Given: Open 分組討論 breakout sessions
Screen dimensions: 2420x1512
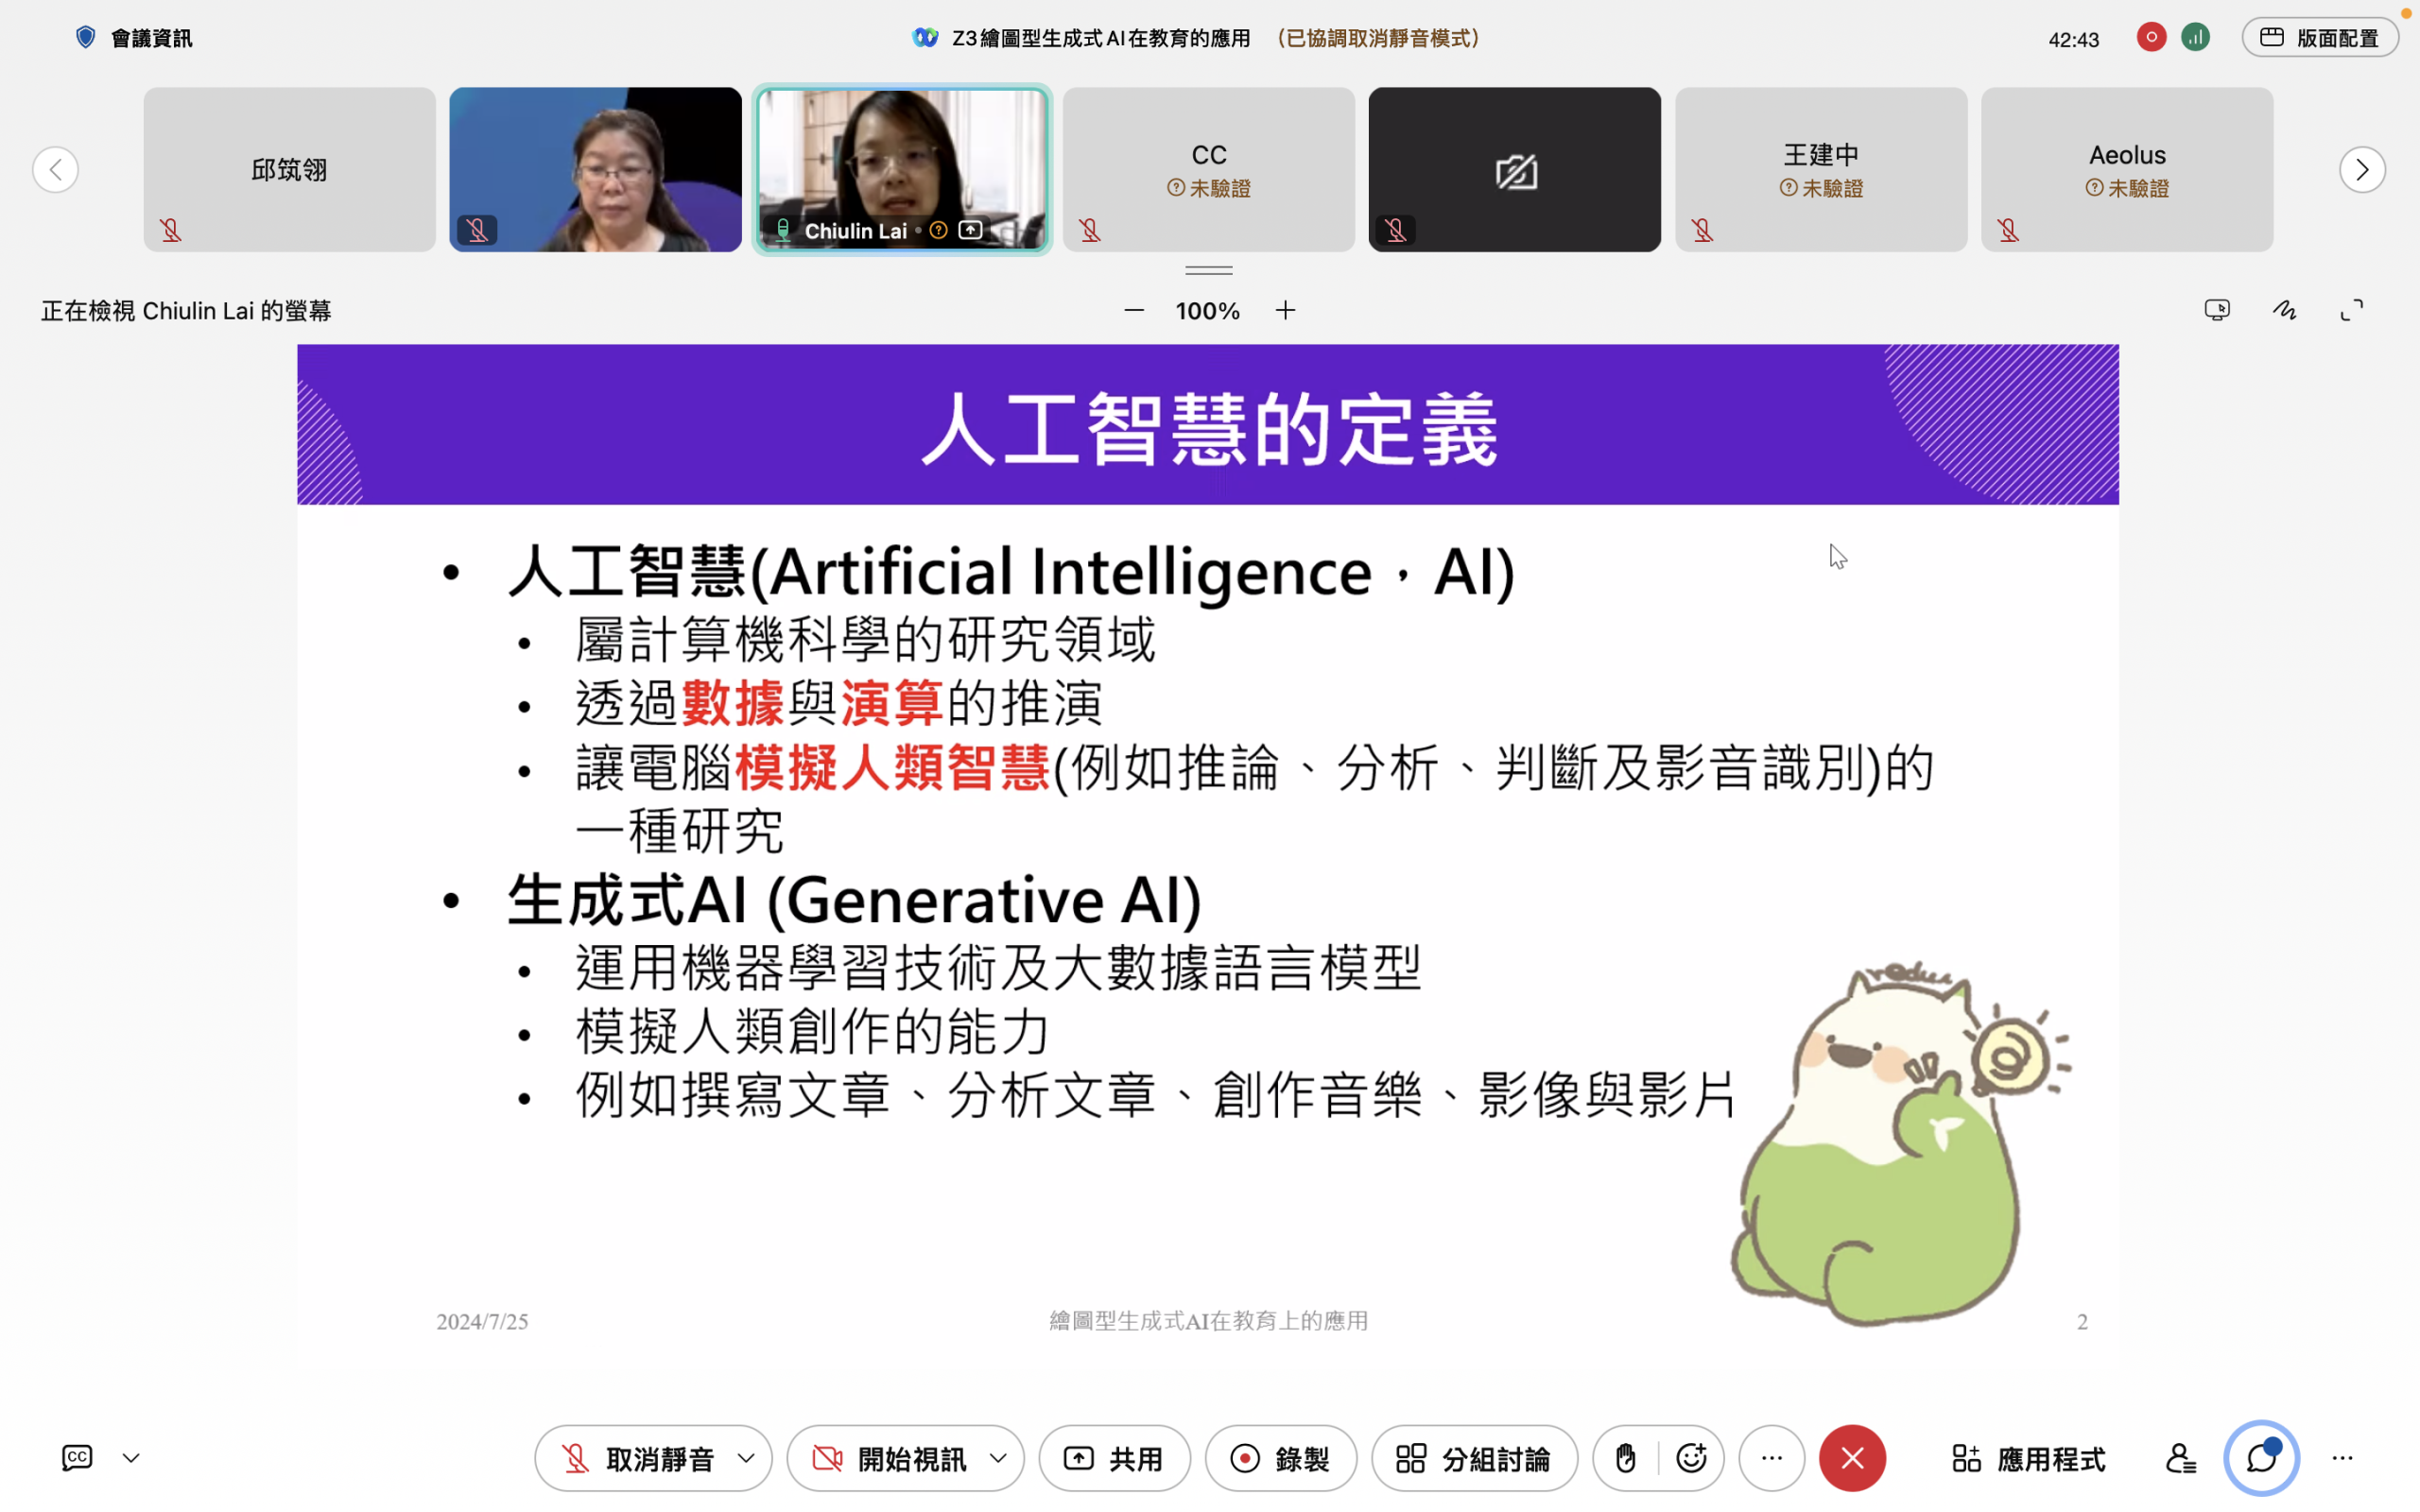Looking at the screenshot, I should [x=1475, y=1458].
